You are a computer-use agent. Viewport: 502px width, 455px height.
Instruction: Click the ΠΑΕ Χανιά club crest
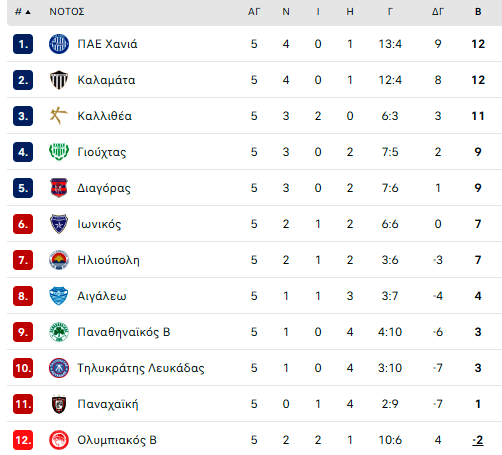coord(59,44)
